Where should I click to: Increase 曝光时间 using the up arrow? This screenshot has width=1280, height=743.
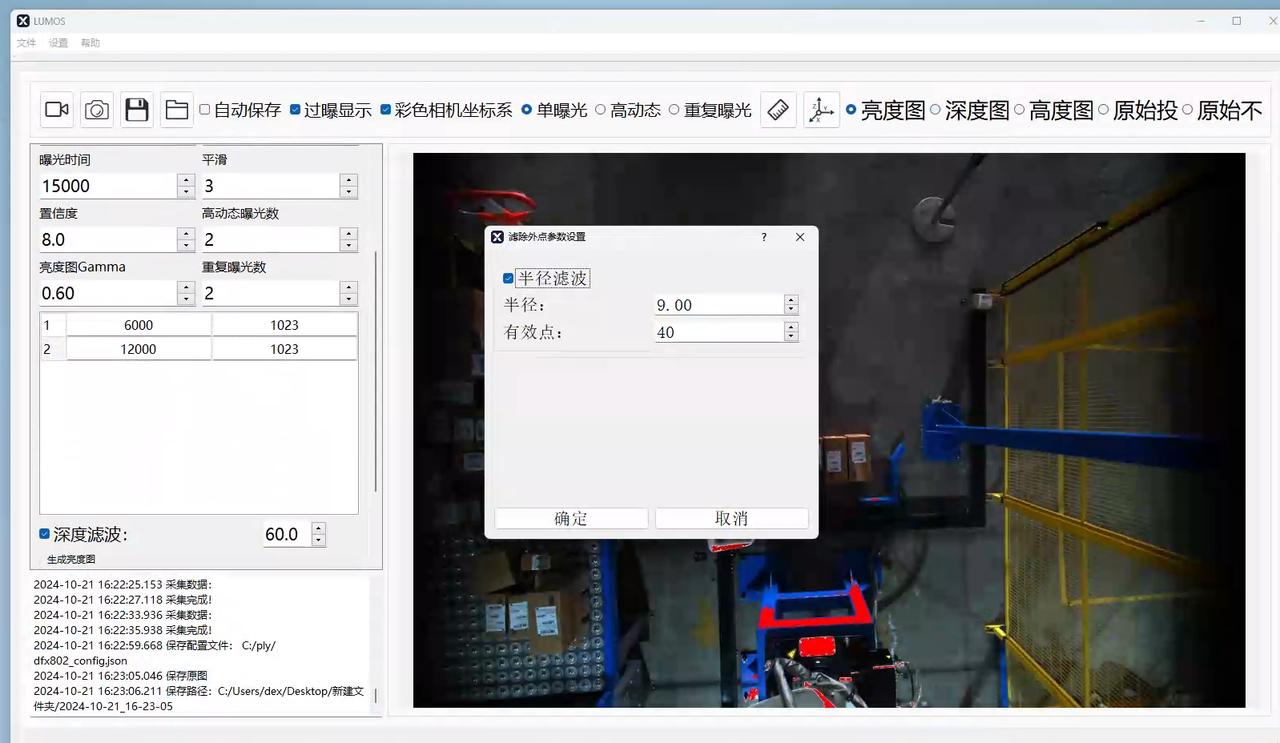tap(185, 180)
